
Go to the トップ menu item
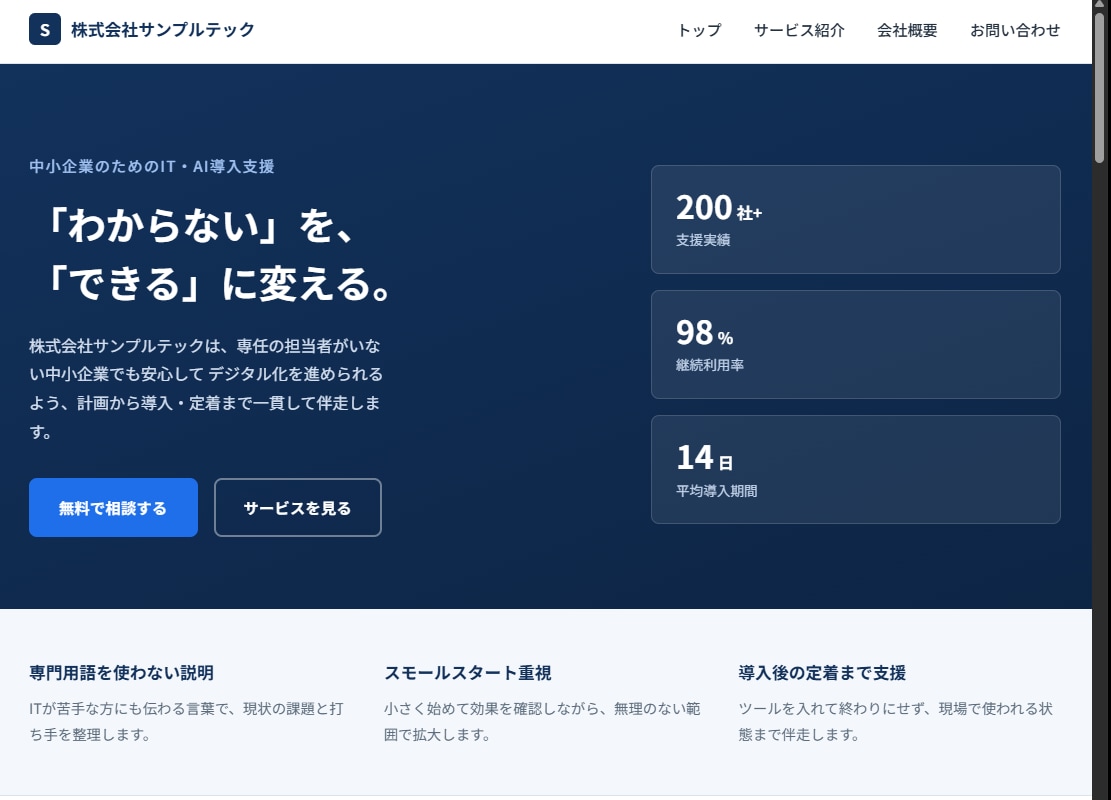[699, 30]
